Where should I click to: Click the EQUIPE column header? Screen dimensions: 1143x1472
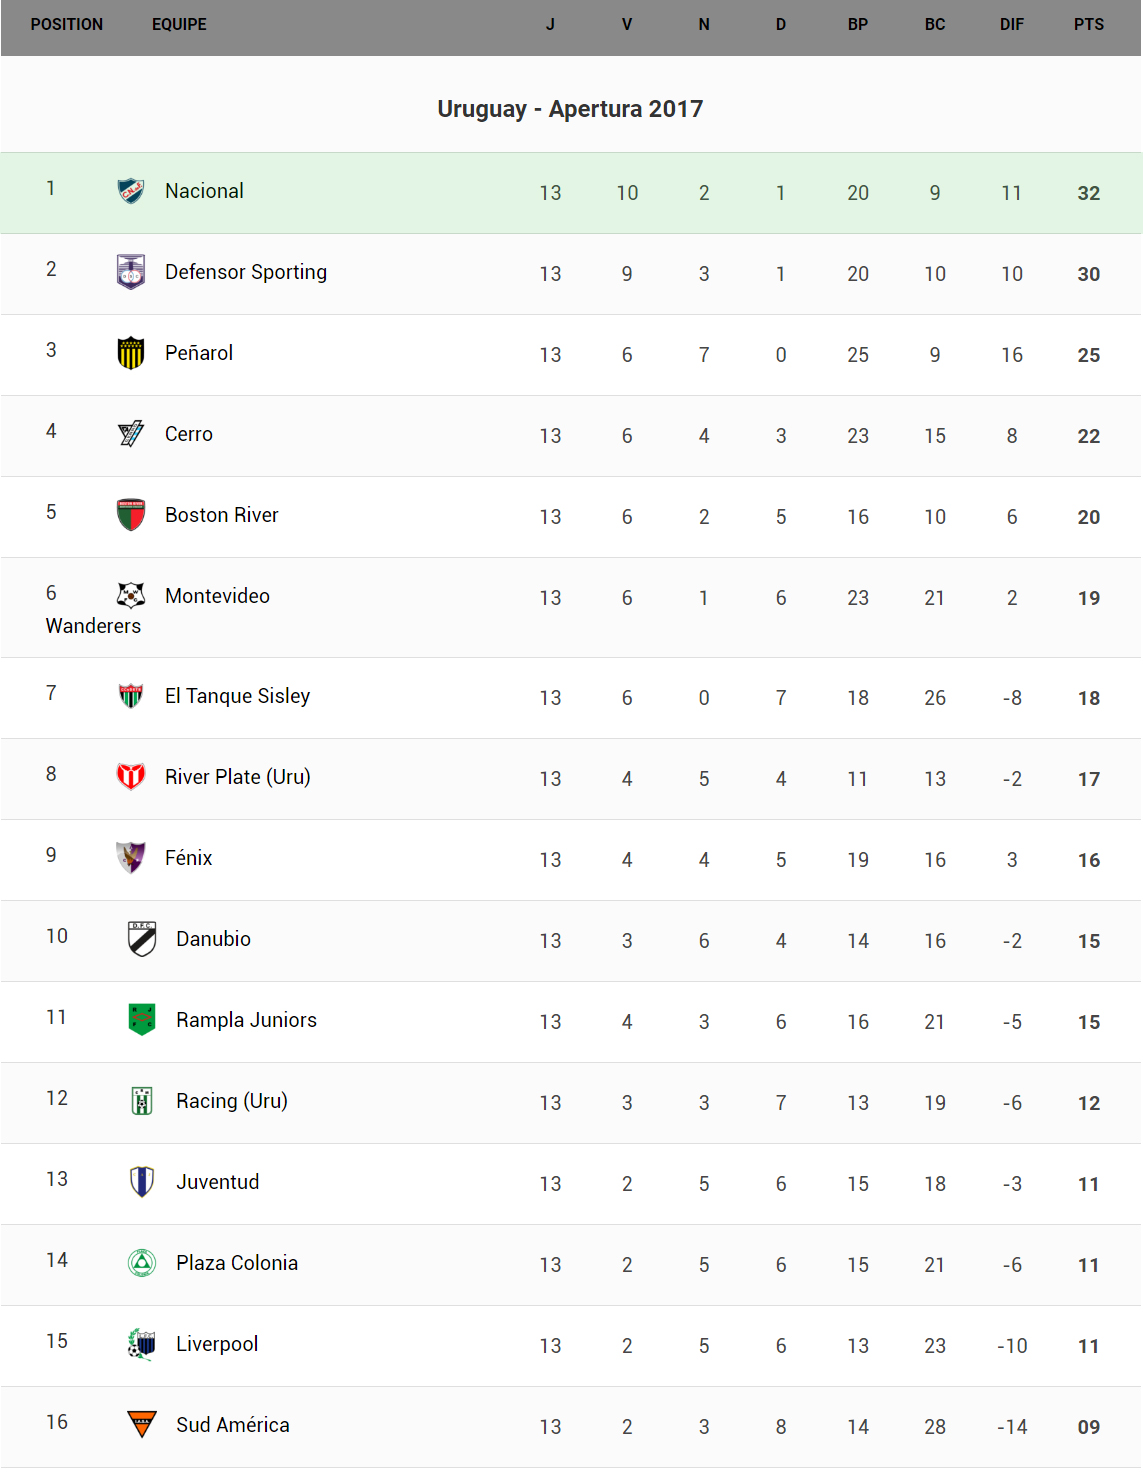(x=179, y=25)
